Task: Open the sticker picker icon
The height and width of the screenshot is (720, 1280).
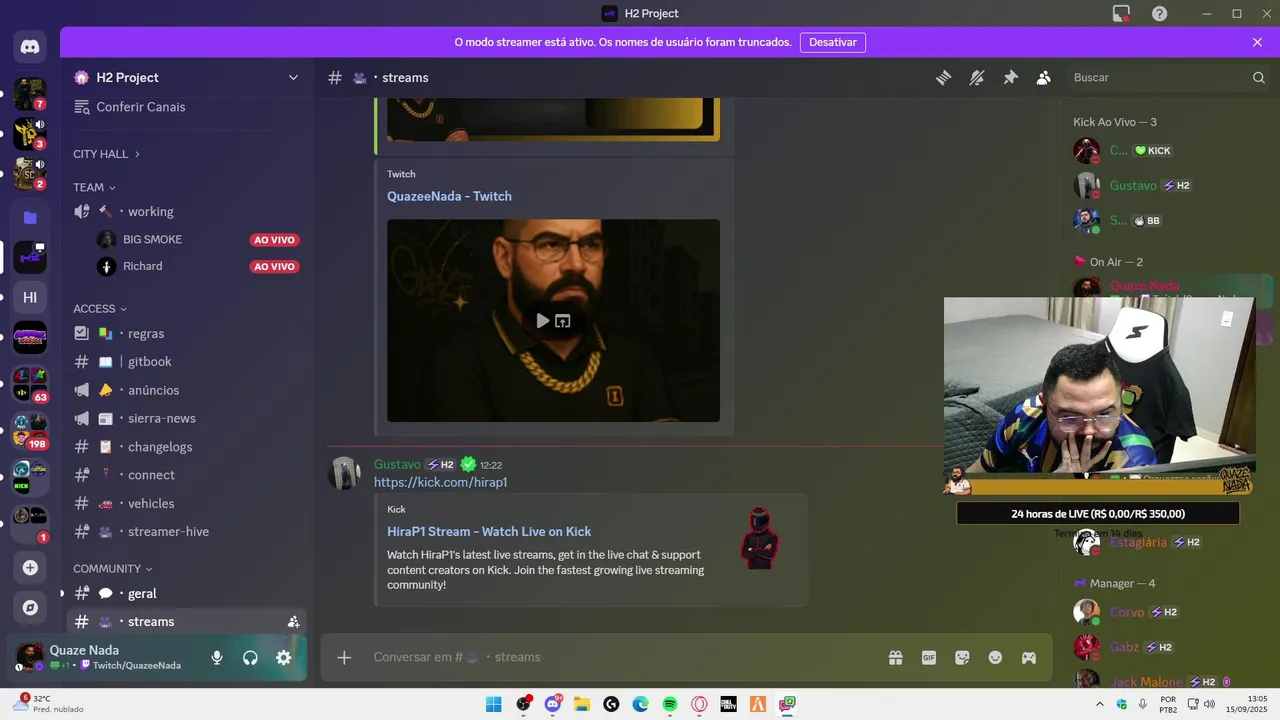Action: coord(962,657)
